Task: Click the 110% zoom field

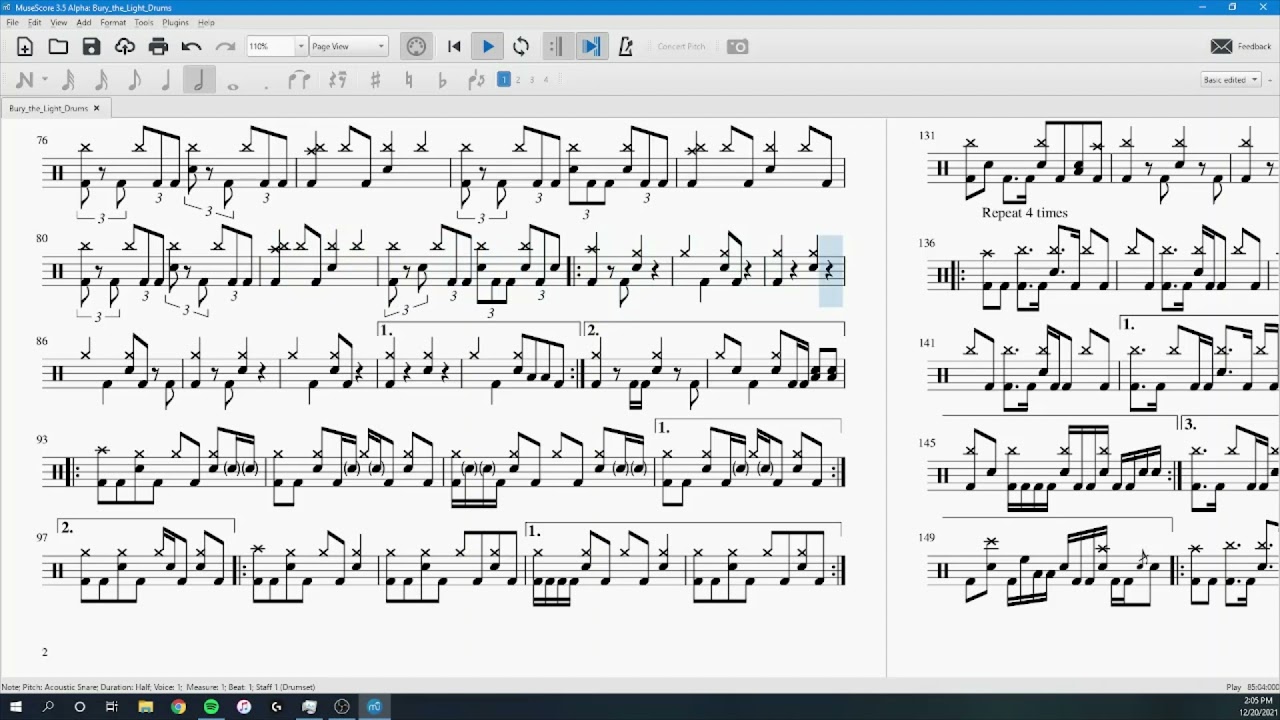Action: pyautogui.click(x=270, y=46)
